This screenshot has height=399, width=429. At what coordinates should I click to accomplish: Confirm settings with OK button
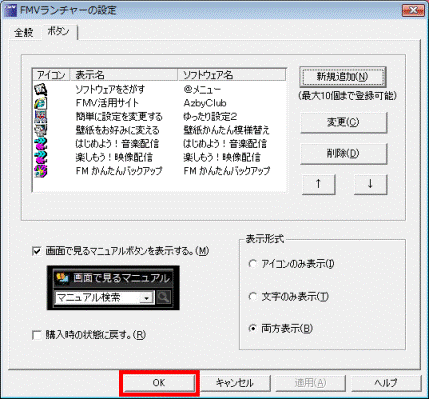tap(159, 383)
